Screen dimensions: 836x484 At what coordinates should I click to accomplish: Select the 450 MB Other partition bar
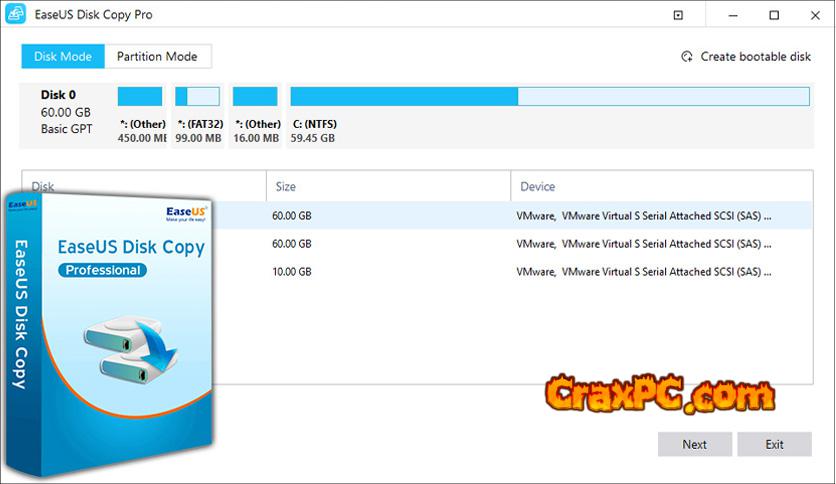click(140, 97)
